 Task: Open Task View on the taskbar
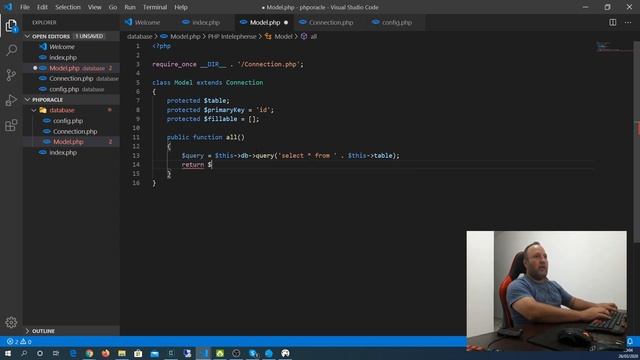(x=56, y=353)
